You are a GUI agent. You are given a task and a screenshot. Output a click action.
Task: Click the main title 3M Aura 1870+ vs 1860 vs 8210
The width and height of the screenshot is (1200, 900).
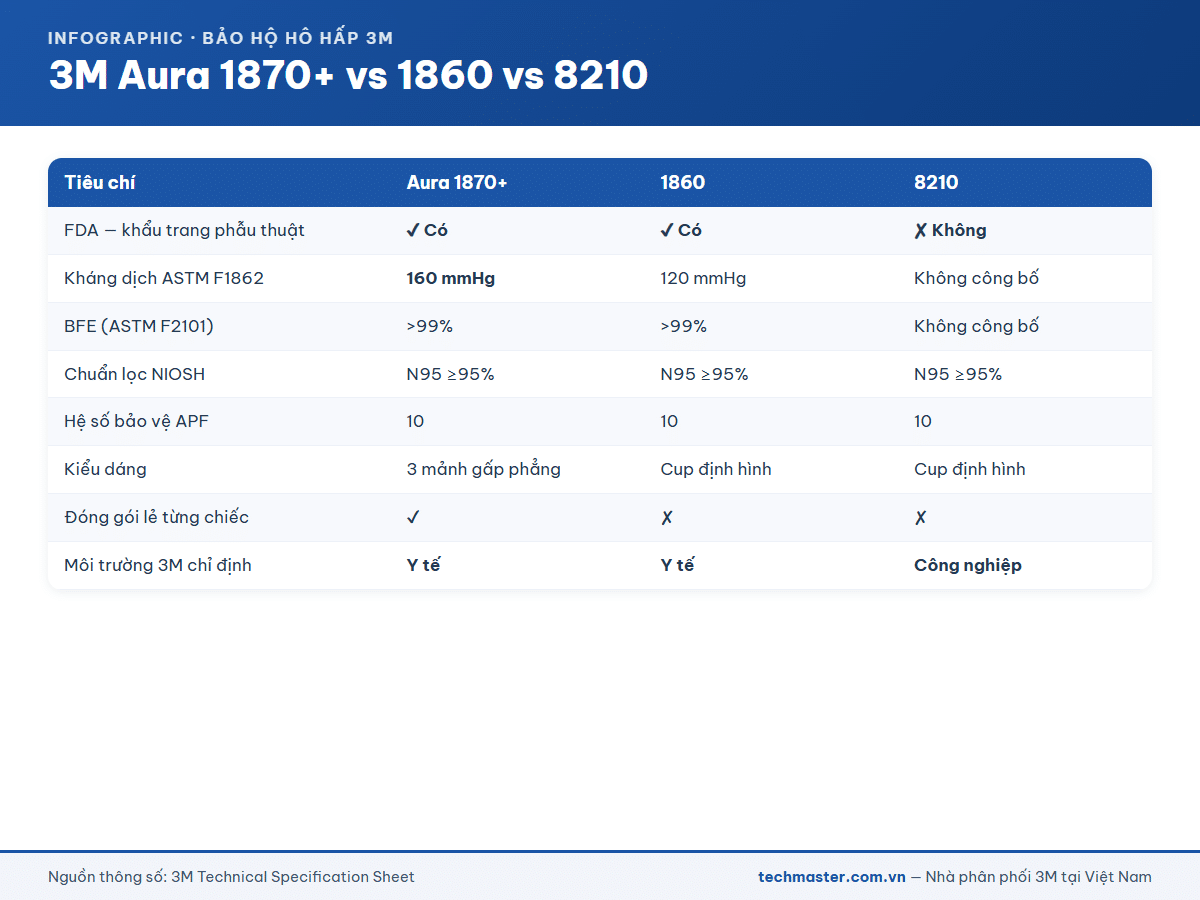(349, 76)
